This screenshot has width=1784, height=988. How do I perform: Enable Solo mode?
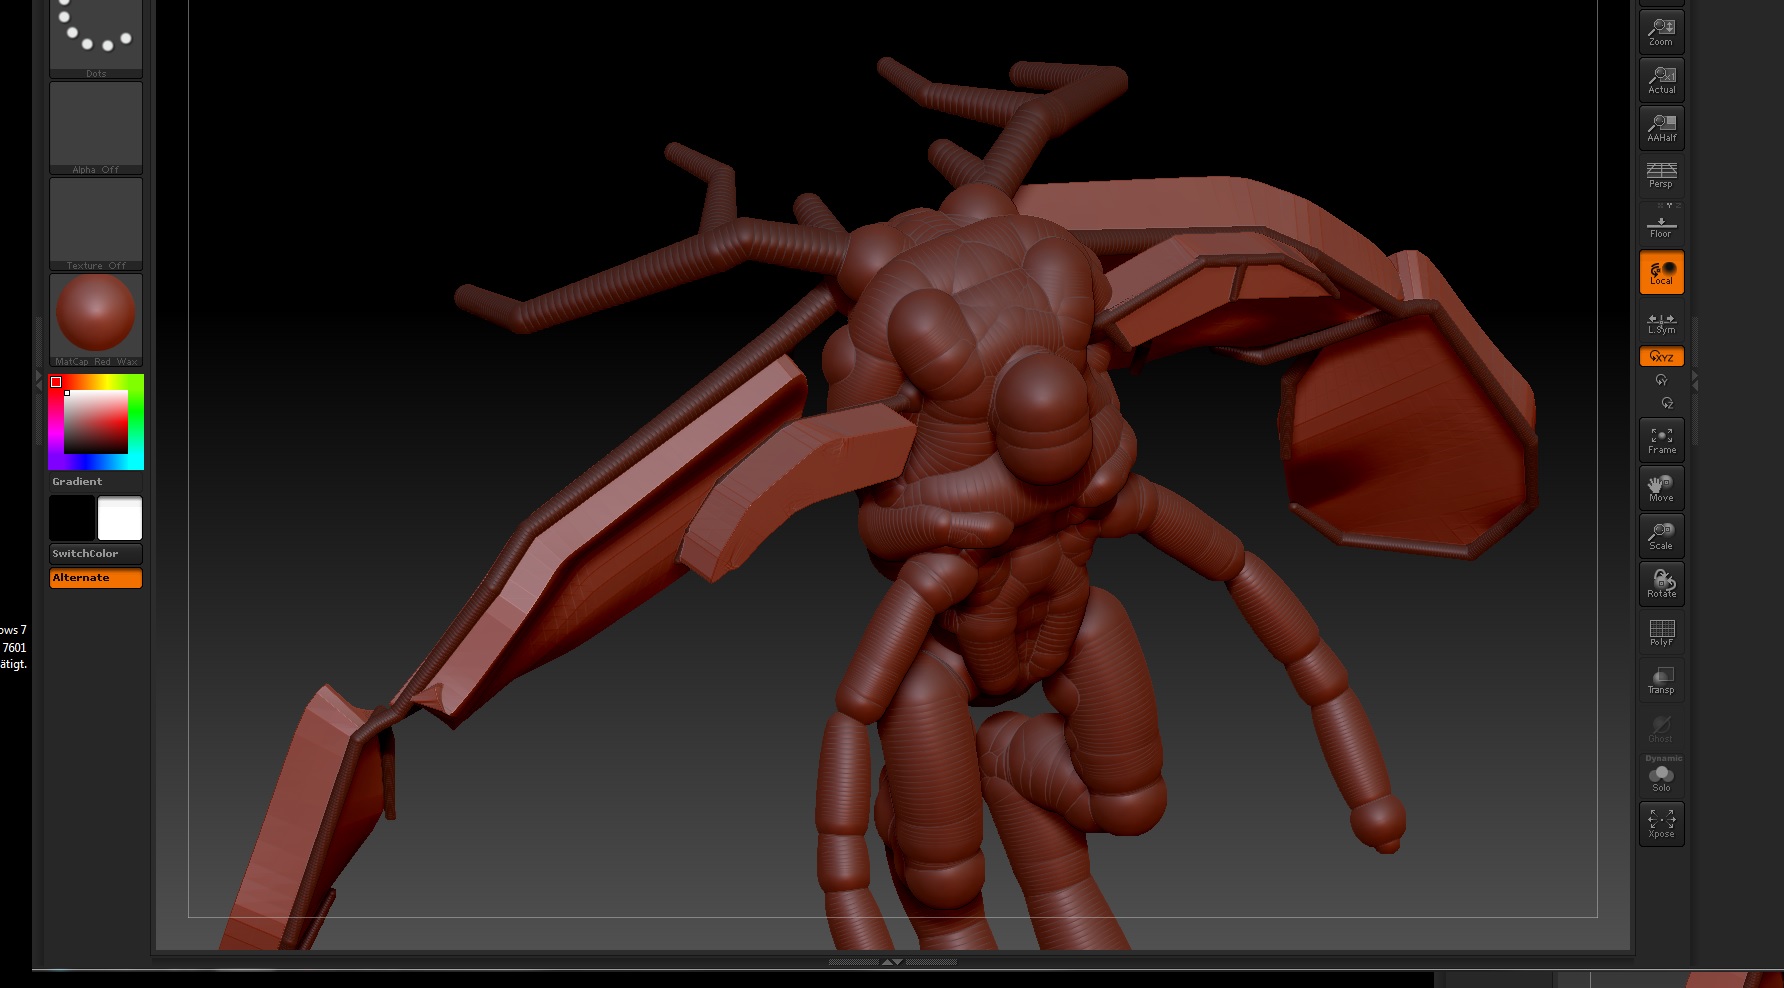tap(1661, 776)
